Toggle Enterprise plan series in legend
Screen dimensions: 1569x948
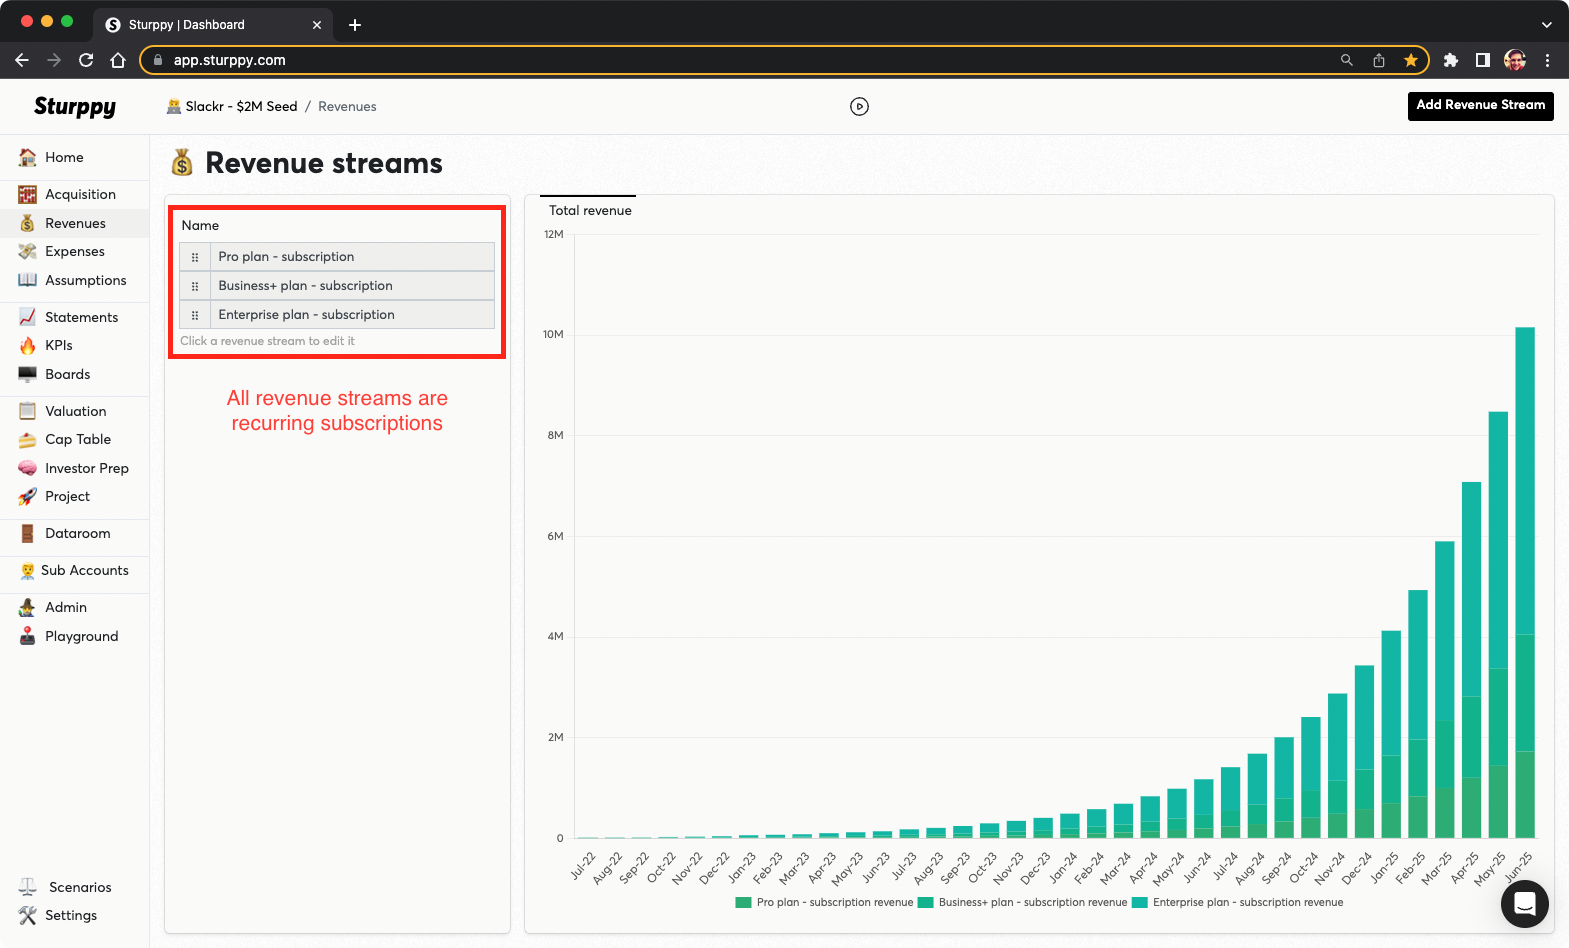tap(1238, 903)
